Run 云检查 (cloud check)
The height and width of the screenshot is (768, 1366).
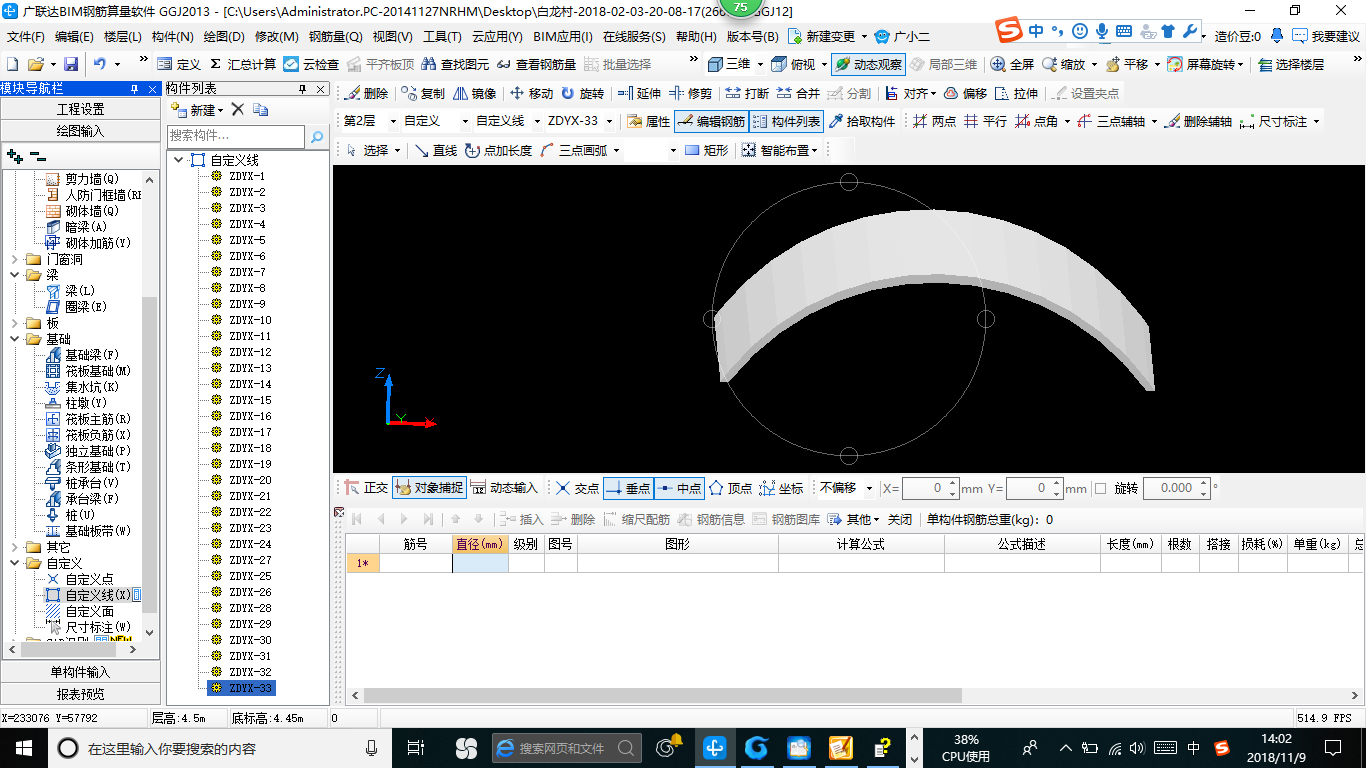pyautogui.click(x=311, y=64)
